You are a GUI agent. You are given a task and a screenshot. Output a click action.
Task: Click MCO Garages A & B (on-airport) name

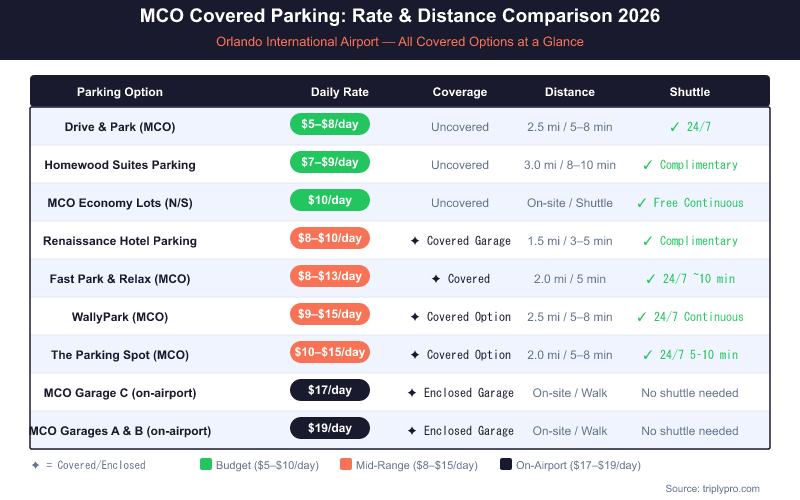[x=121, y=431]
